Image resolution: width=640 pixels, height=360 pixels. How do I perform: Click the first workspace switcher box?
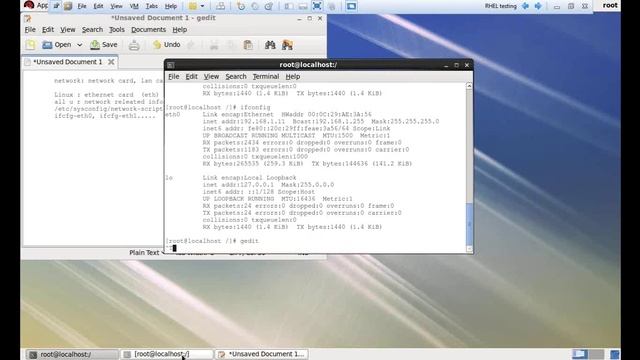coord(580,354)
